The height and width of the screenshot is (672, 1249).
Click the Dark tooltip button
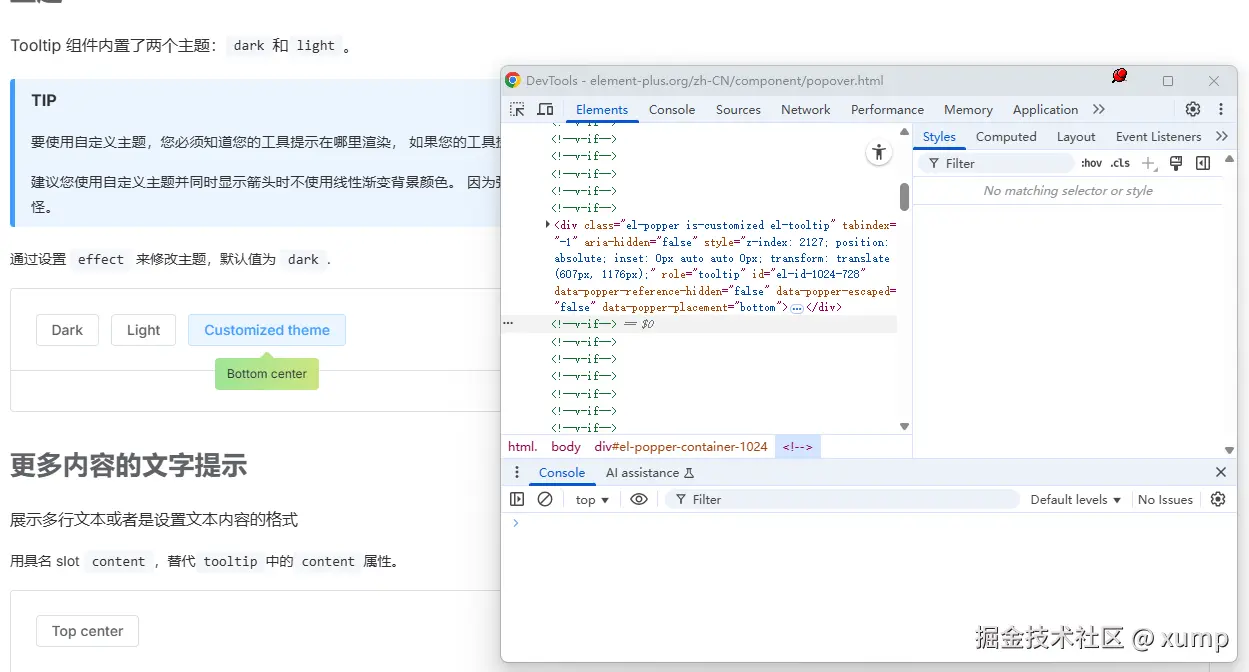click(x=67, y=330)
